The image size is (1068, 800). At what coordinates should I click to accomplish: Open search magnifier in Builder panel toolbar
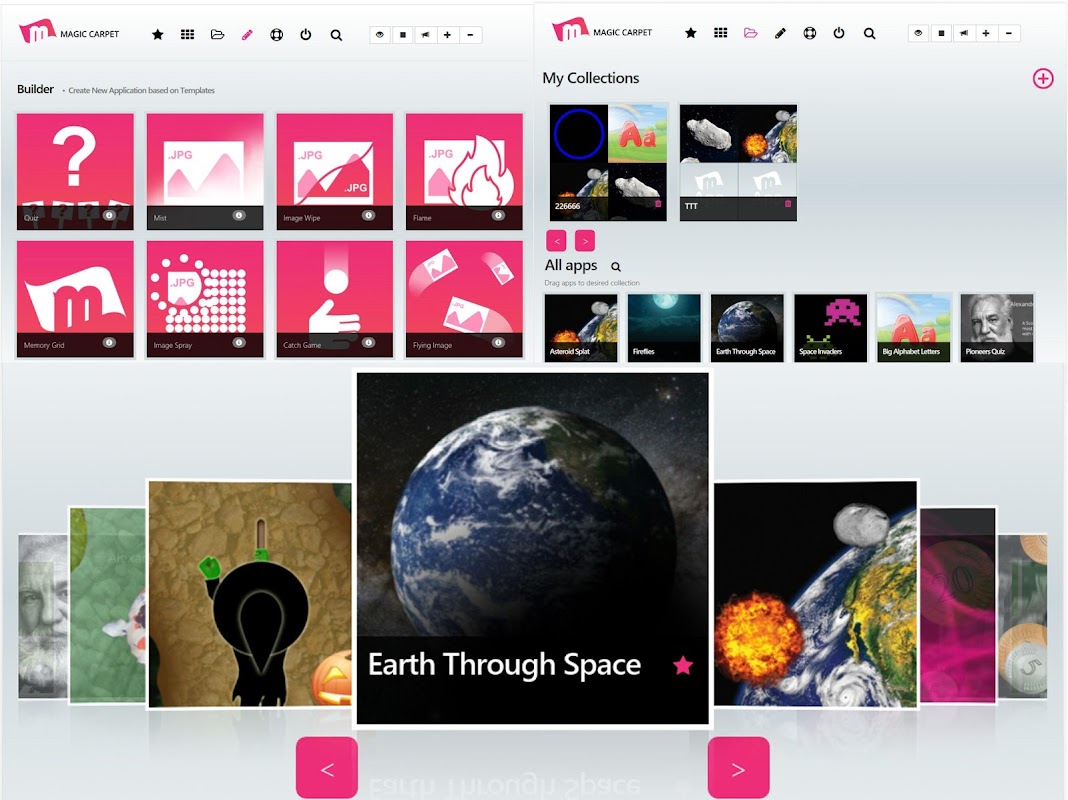click(x=336, y=35)
